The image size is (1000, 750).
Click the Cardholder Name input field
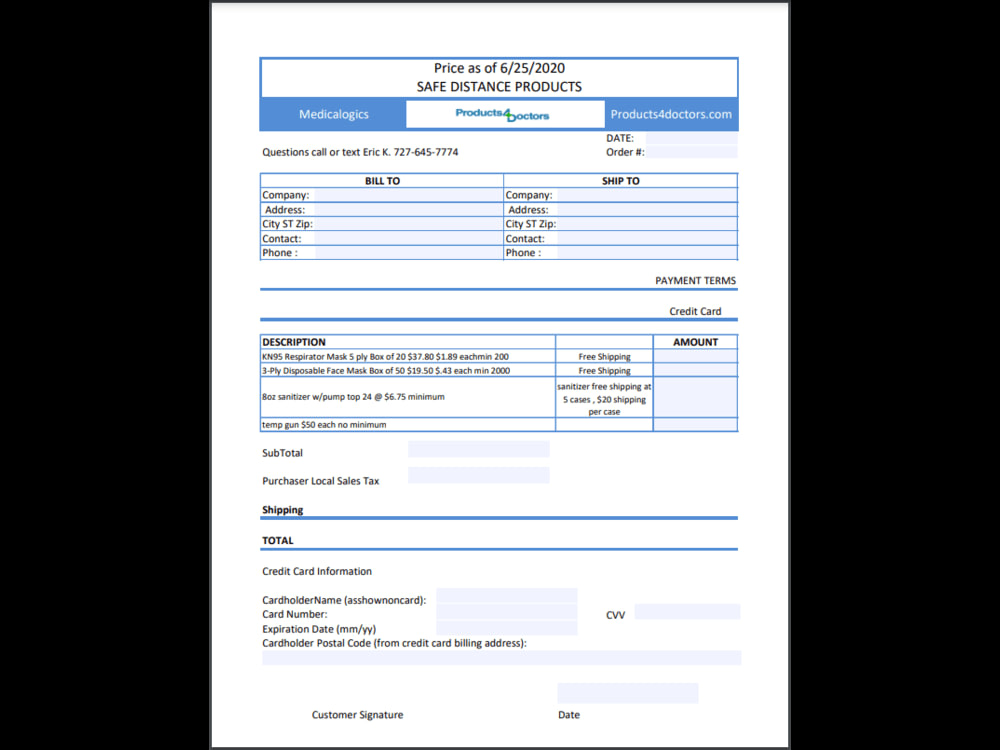click(x=506, y=596)
